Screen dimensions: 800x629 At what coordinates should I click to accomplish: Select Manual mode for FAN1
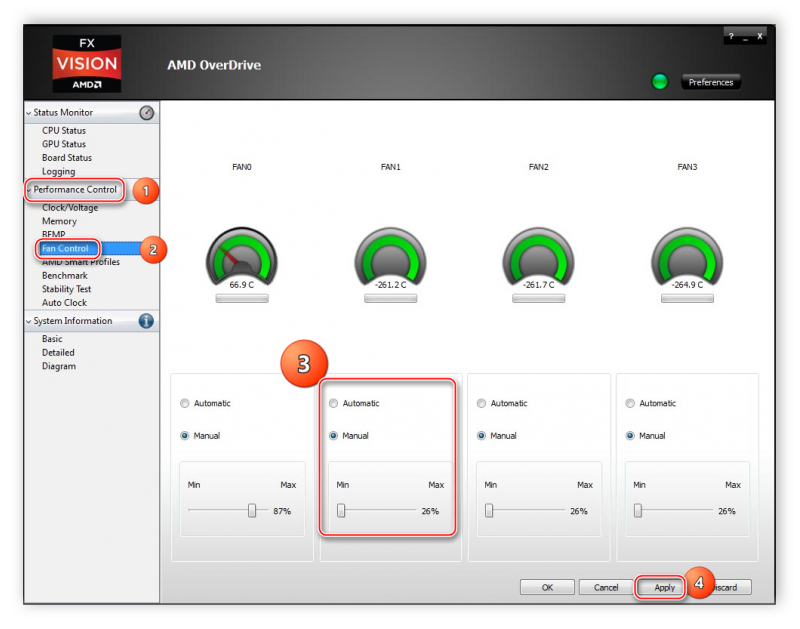click(x=333, y=436)
